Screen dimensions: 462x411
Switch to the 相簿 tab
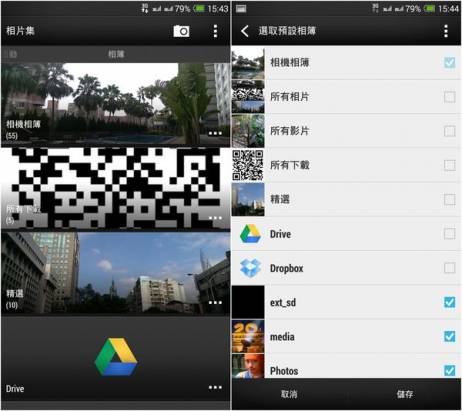coord(116,54)
